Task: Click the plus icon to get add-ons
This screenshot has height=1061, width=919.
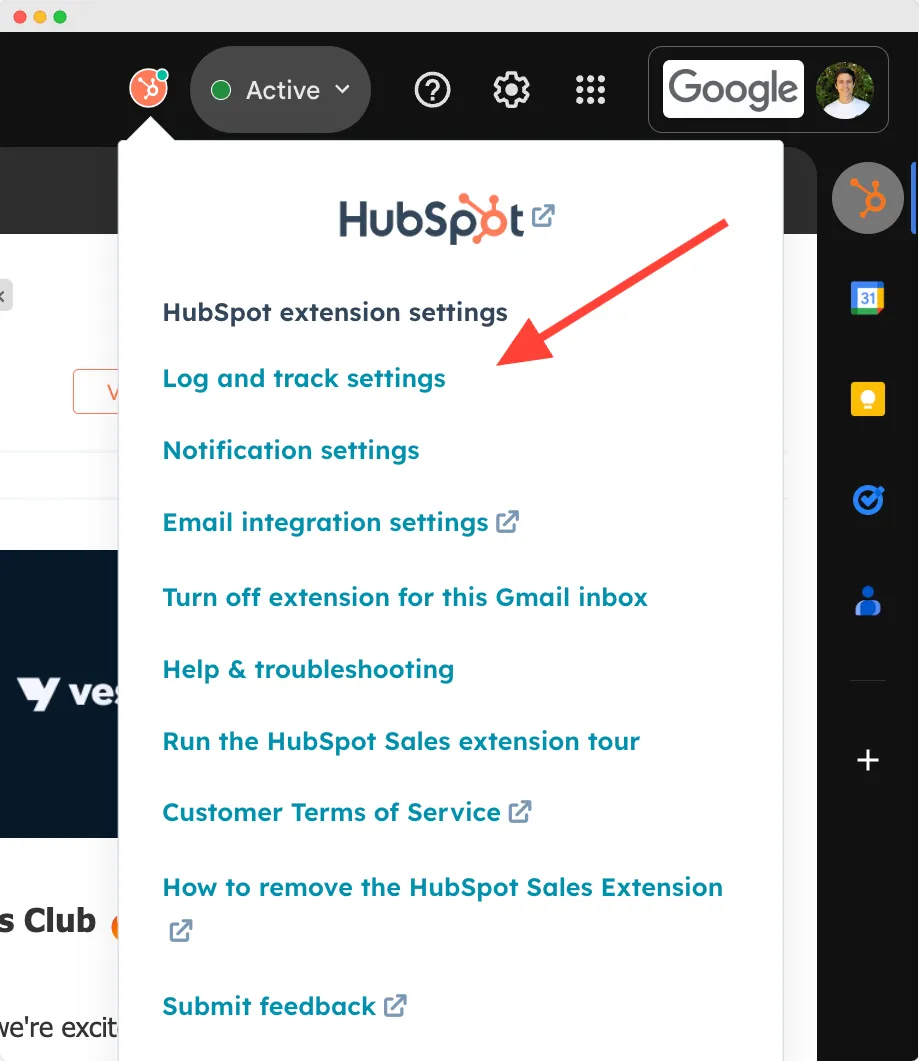Action: coord(866,760)
